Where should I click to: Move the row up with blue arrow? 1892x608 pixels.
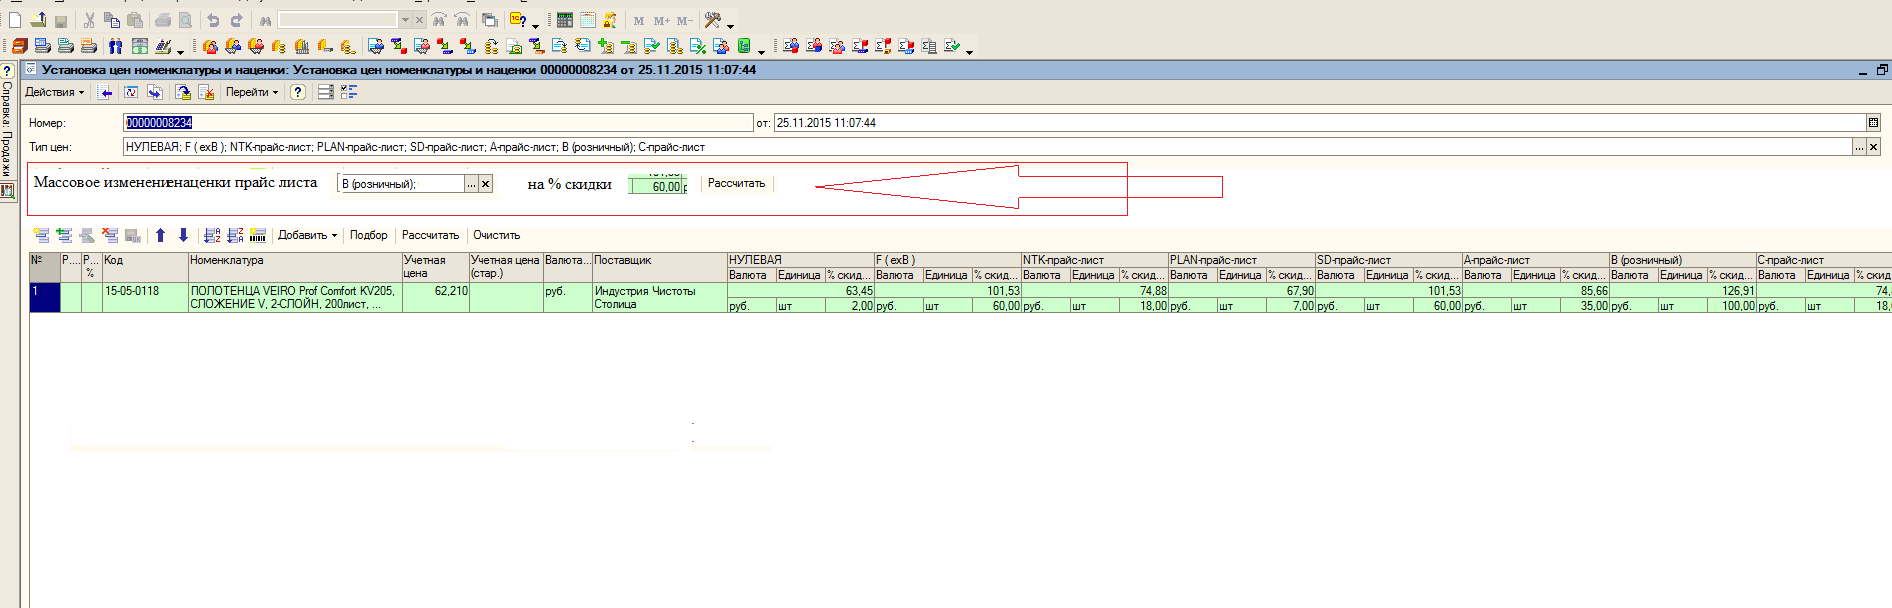pos(160,235)
